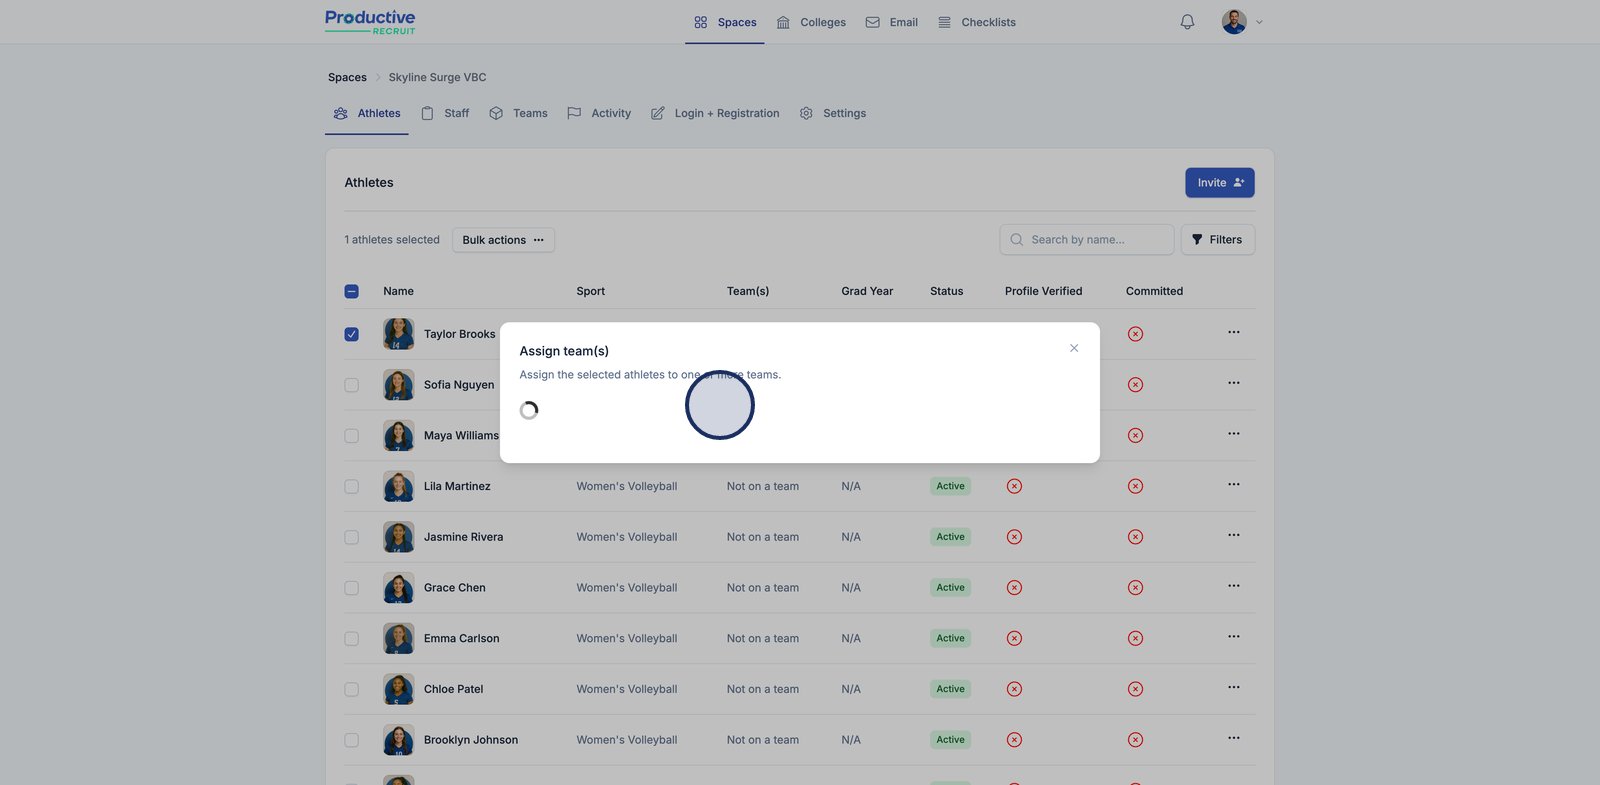Open three-dot menu for Taylor Brooks

click(1233, 332)
